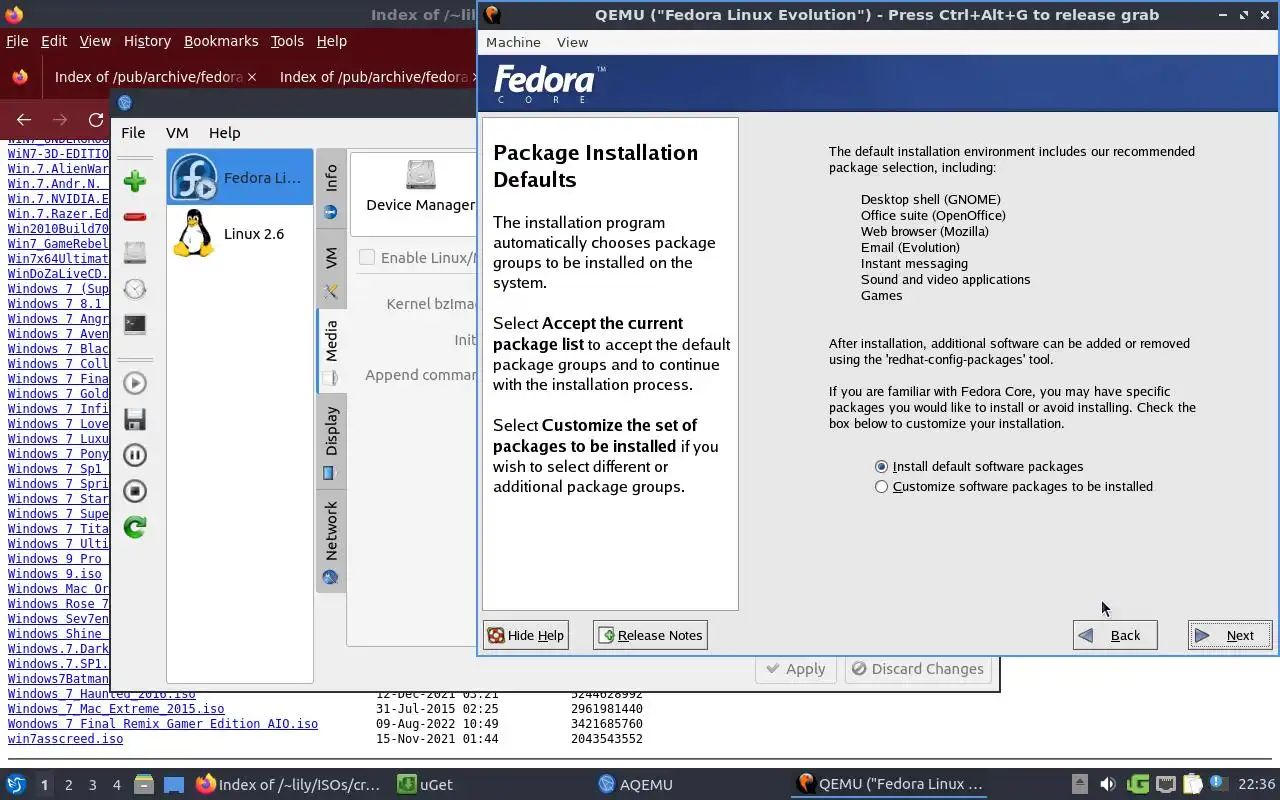Click the Back button in Fedora installer
1280x800 pixels.
pyautogui.click(x=1115, y=635)
